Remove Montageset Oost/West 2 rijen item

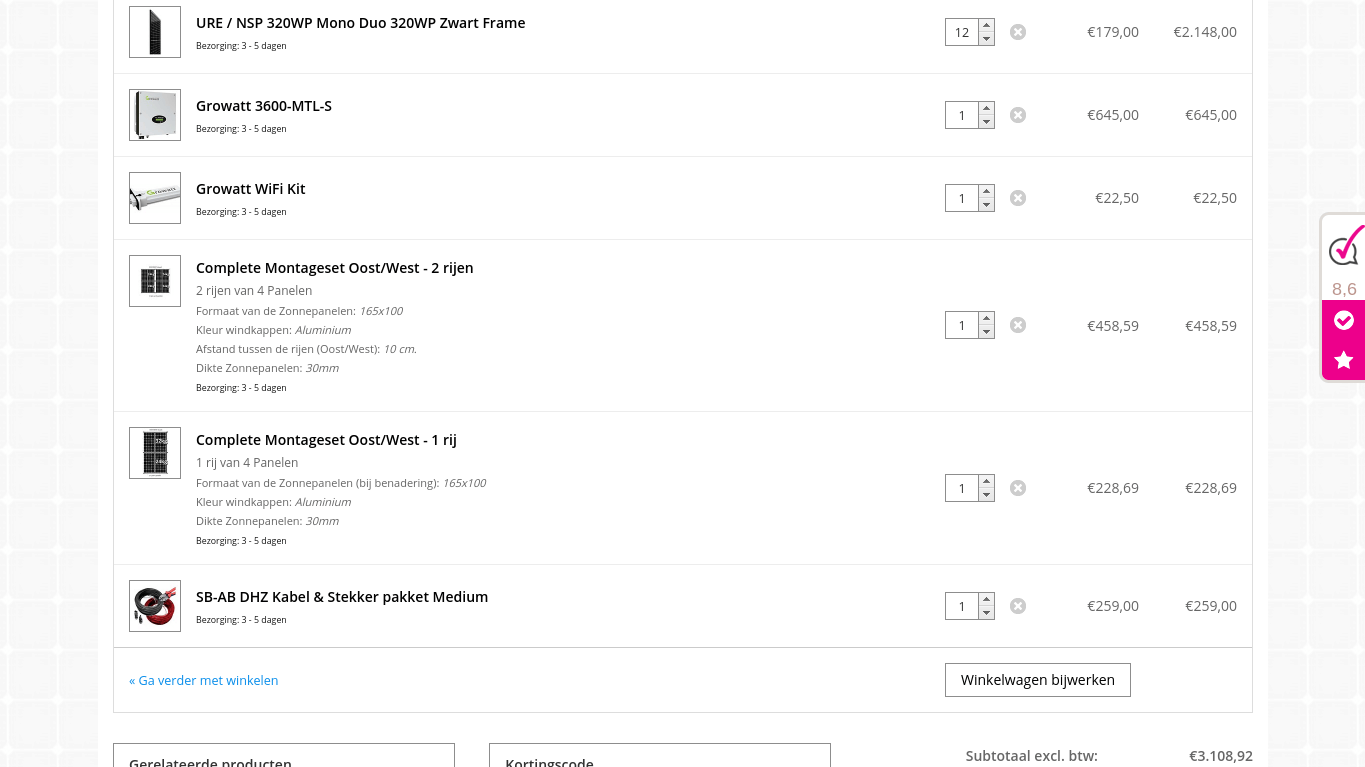pos(1018,325)
